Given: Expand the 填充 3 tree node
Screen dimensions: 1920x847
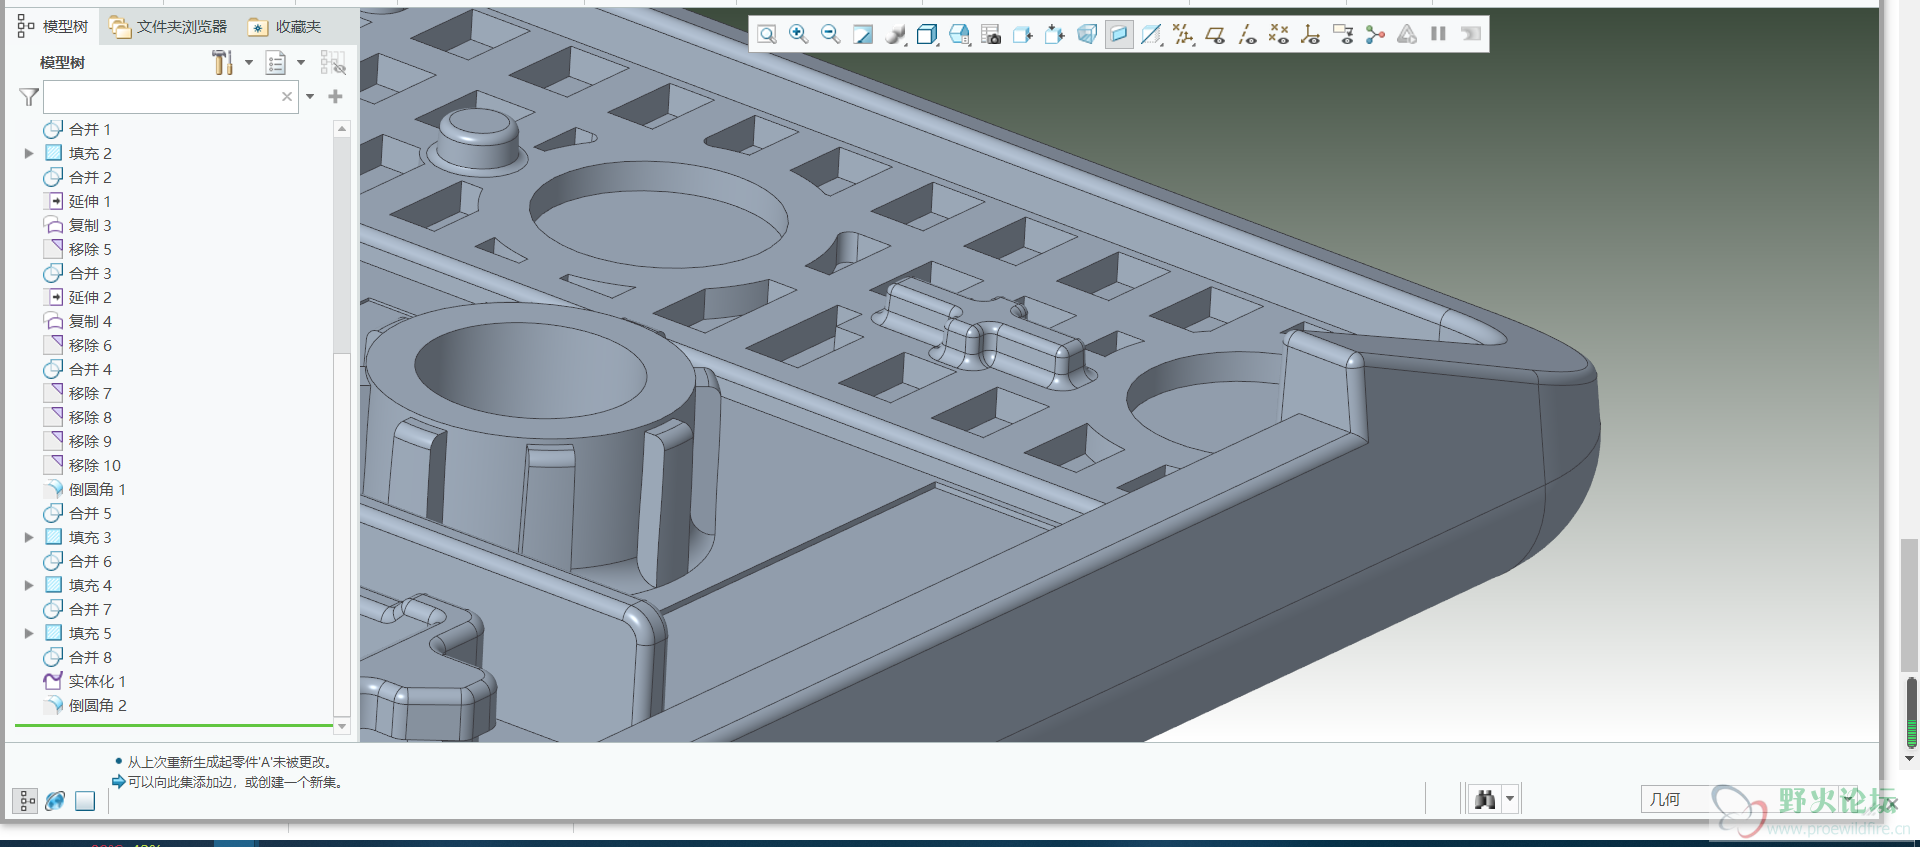Looking at the screenshot, I should (29, 537).
